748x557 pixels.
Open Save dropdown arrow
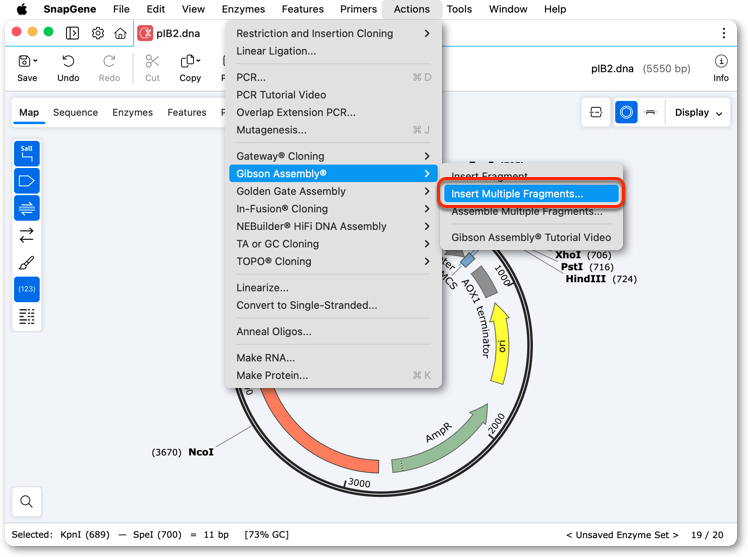click(x=35, y=61)
